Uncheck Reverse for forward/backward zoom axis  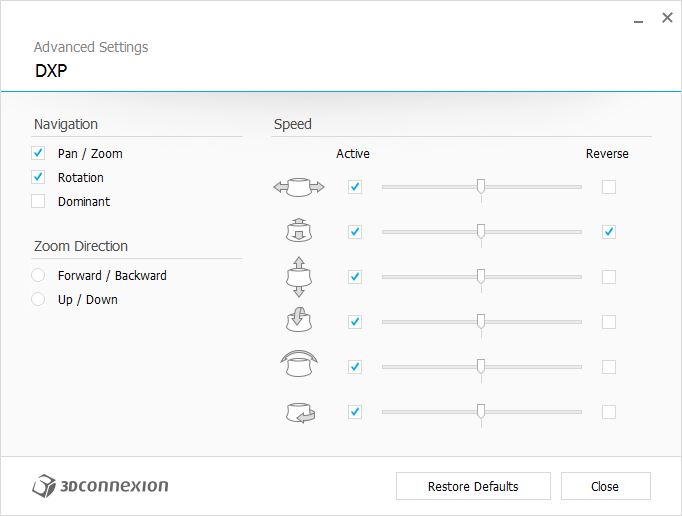pos(609,232)
